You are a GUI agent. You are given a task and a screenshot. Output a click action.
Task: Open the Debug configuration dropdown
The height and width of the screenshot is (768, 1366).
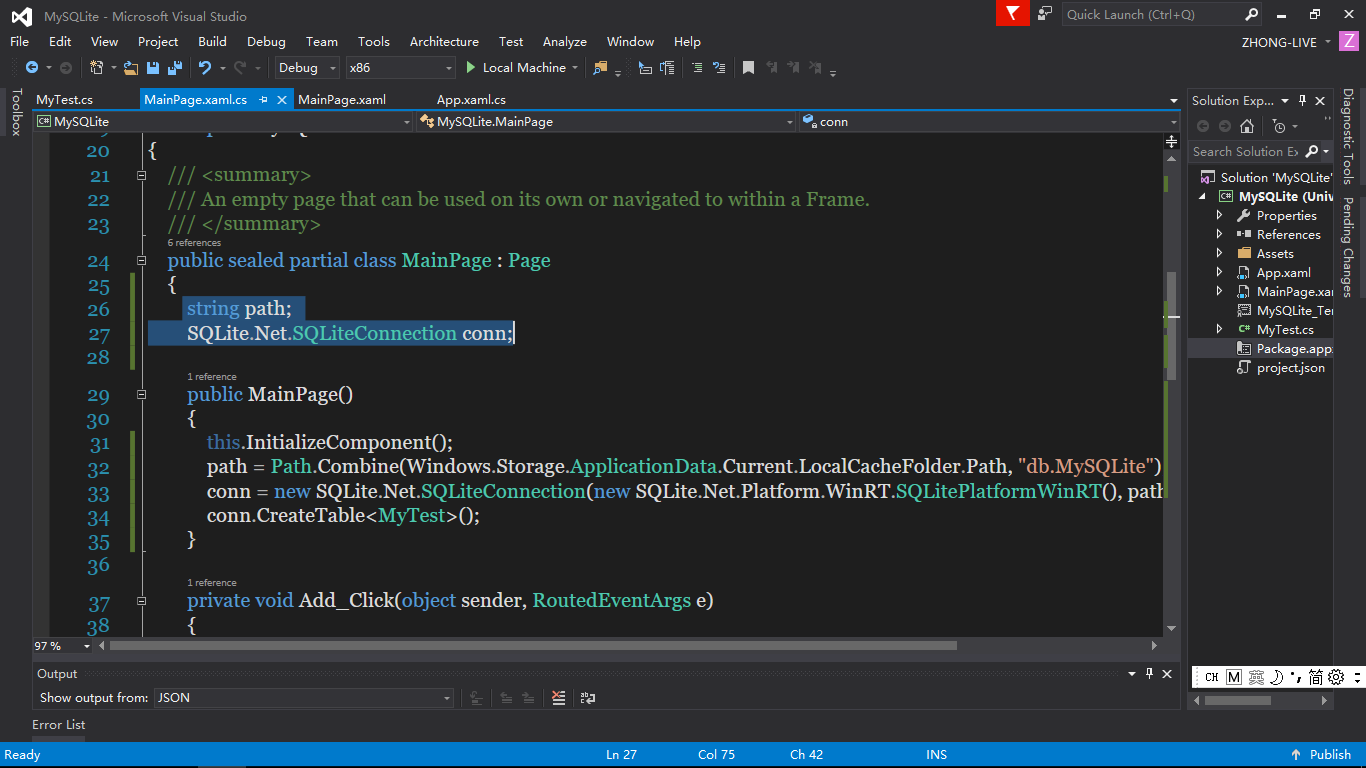coord(308,68)
